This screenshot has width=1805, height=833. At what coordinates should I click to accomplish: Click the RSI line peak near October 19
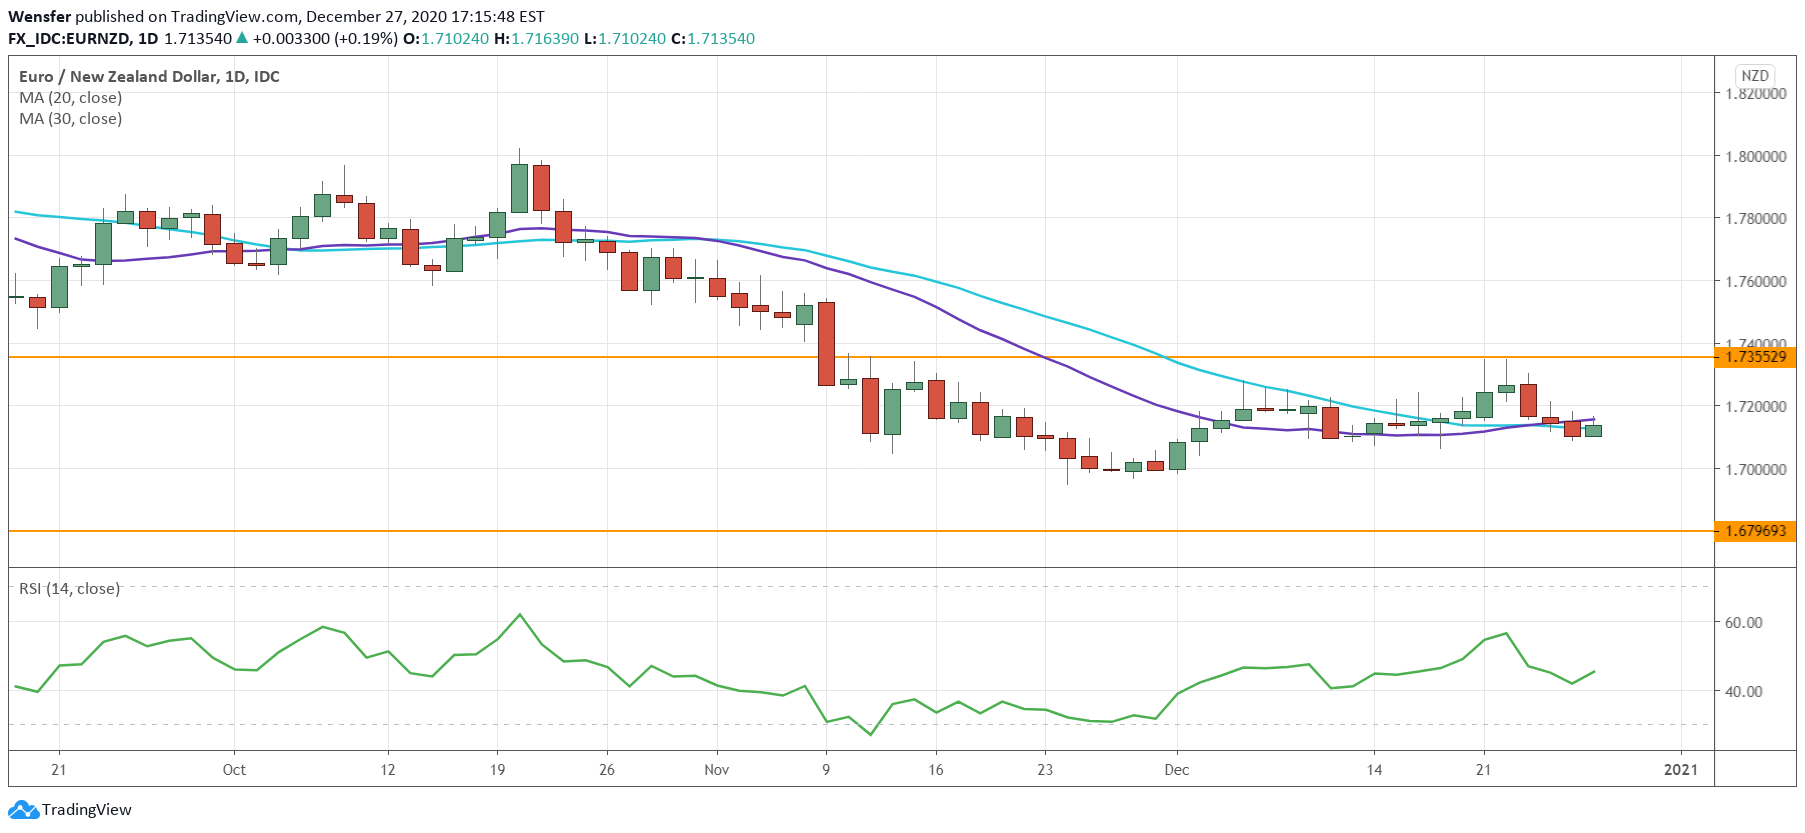[x=520, y=614]
